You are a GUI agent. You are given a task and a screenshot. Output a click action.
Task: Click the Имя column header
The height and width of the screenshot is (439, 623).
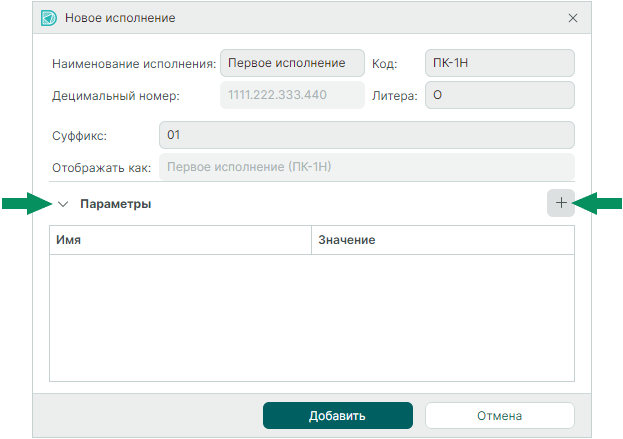click(x=180, y=240)
